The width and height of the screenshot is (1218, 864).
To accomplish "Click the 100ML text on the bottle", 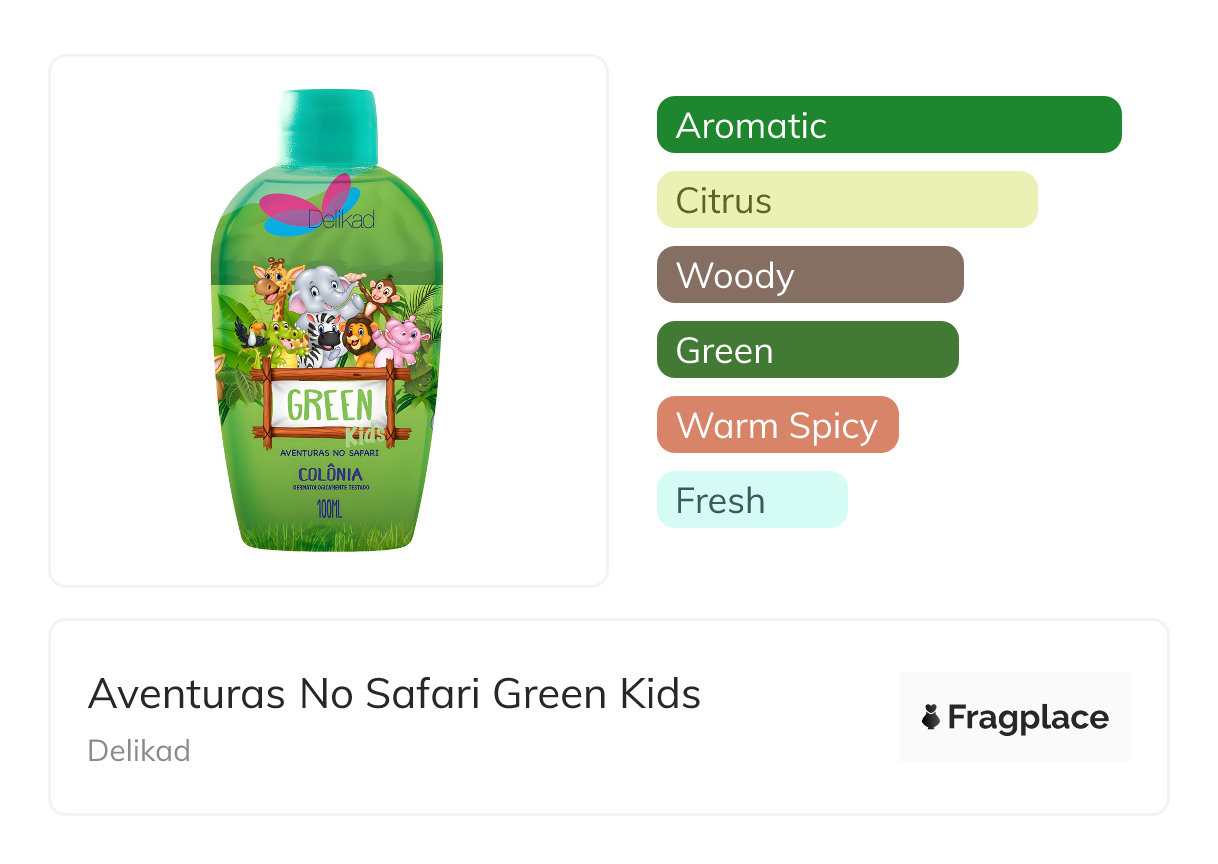I will pos(329,509).
